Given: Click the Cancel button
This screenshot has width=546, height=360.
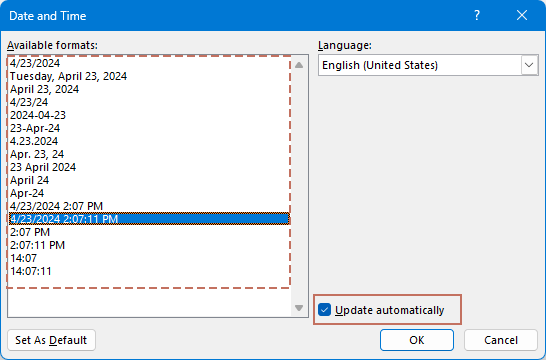Looking at the screenshot, I should (501, 340).
